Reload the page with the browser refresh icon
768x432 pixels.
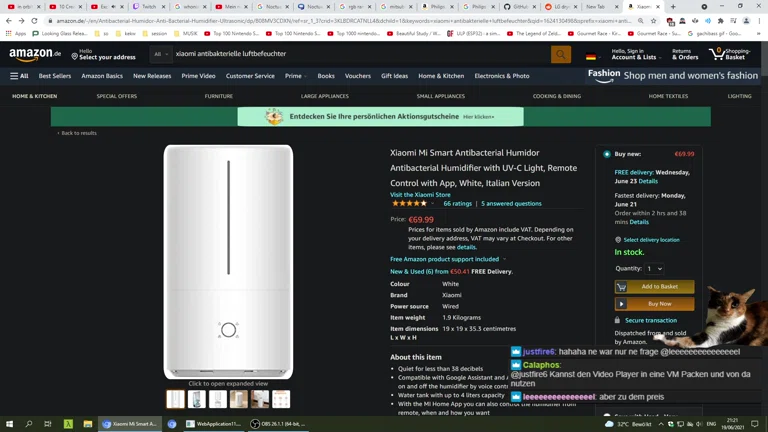[x=34, y=20]
